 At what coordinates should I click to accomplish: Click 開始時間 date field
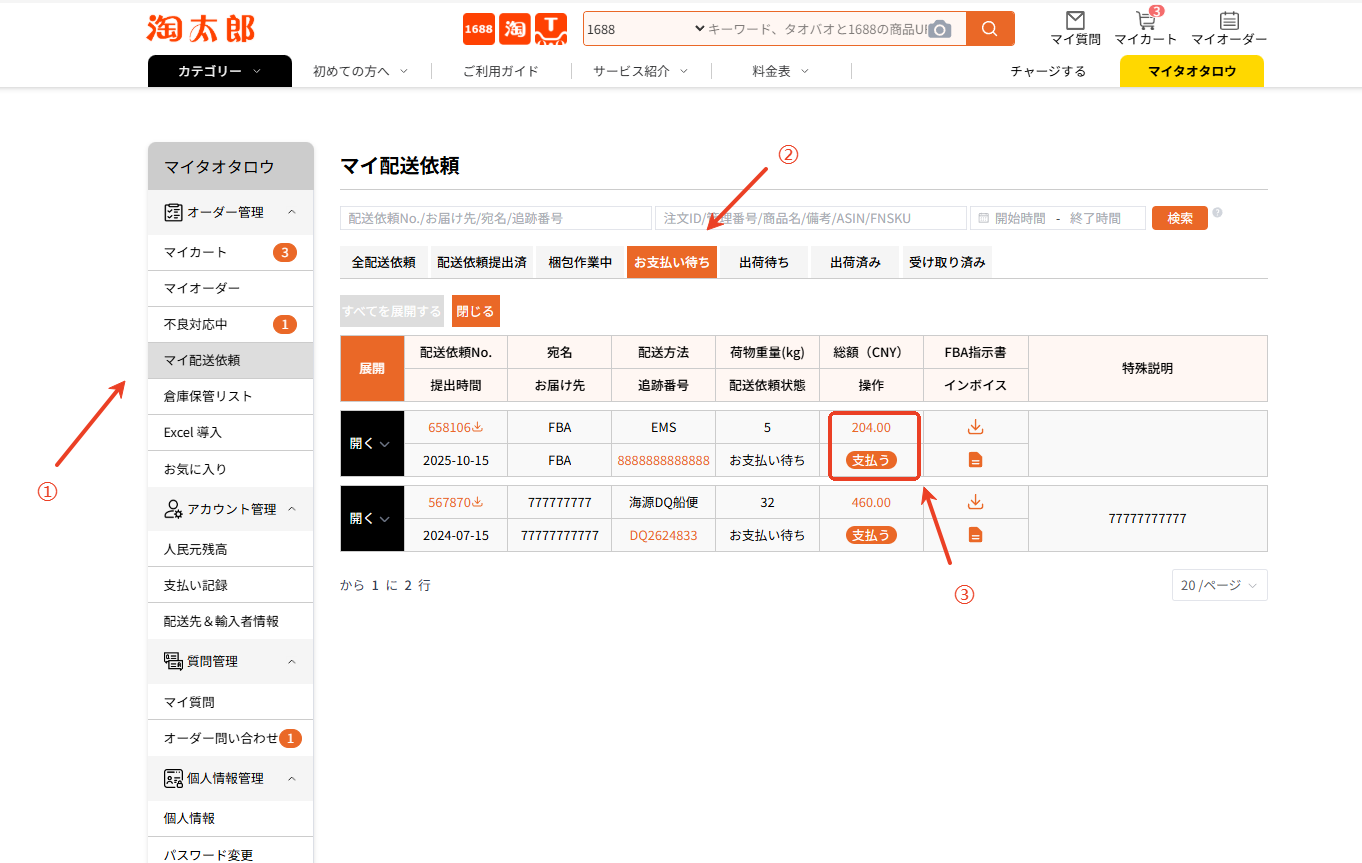tap(1020, 218)
